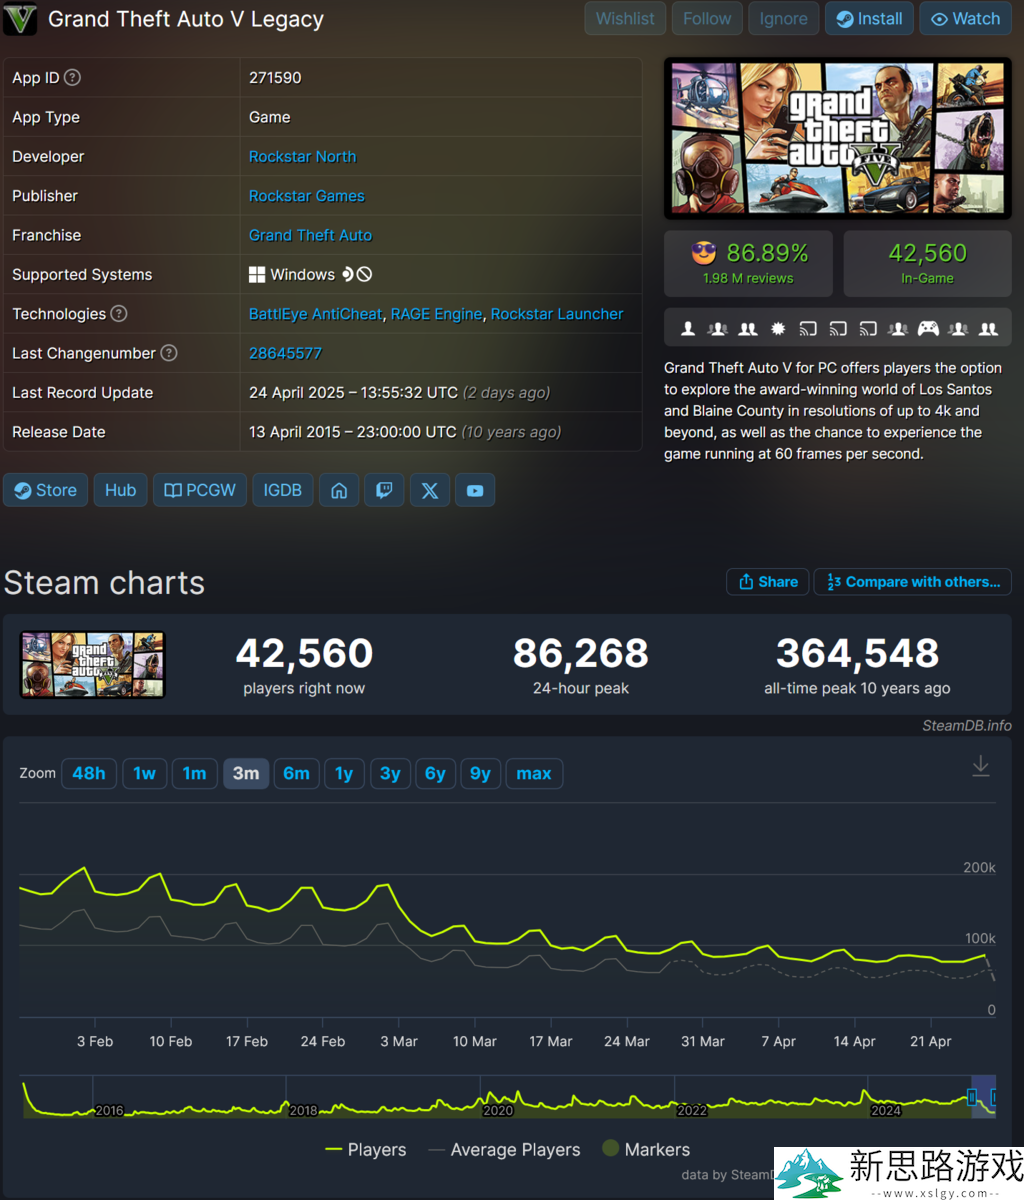Screen dimensions: 1024x1200
Task: Open the Twitch channel icon link
Action: pos(384,490)
